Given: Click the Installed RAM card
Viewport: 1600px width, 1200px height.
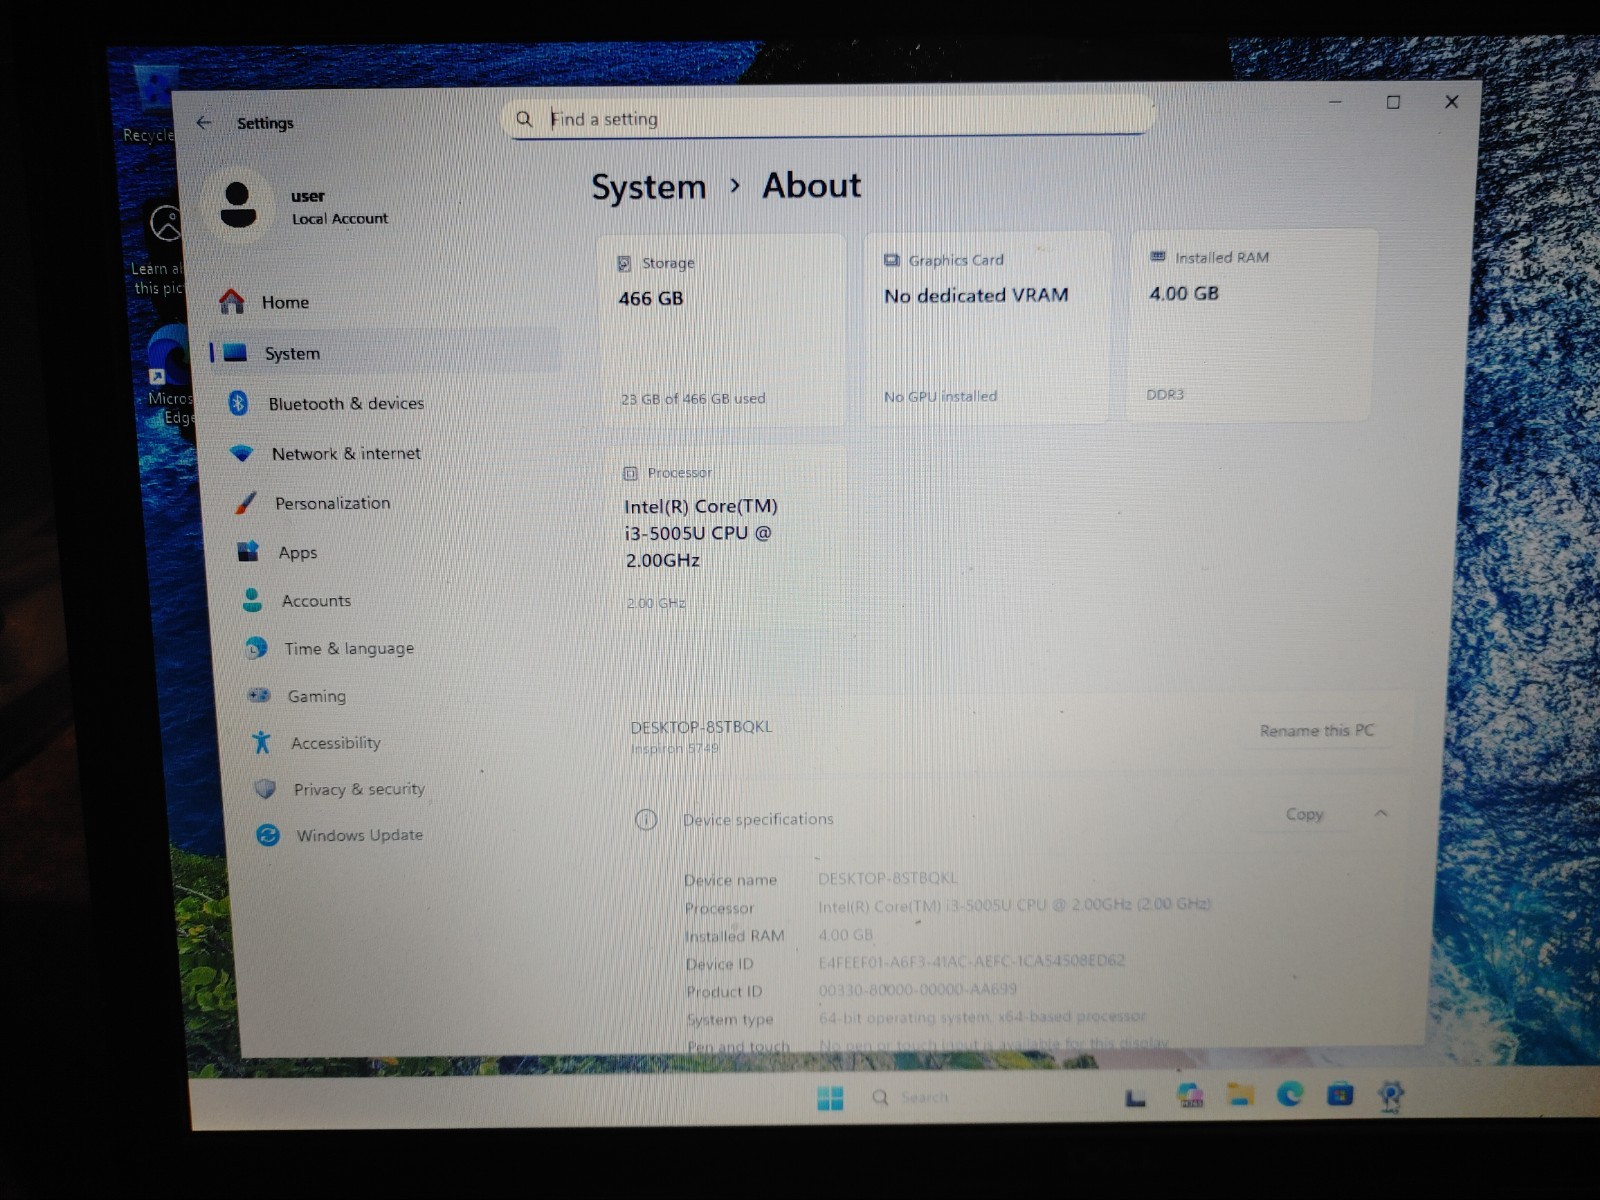Looking at the screenshot, I should [x=1251, y=325].
